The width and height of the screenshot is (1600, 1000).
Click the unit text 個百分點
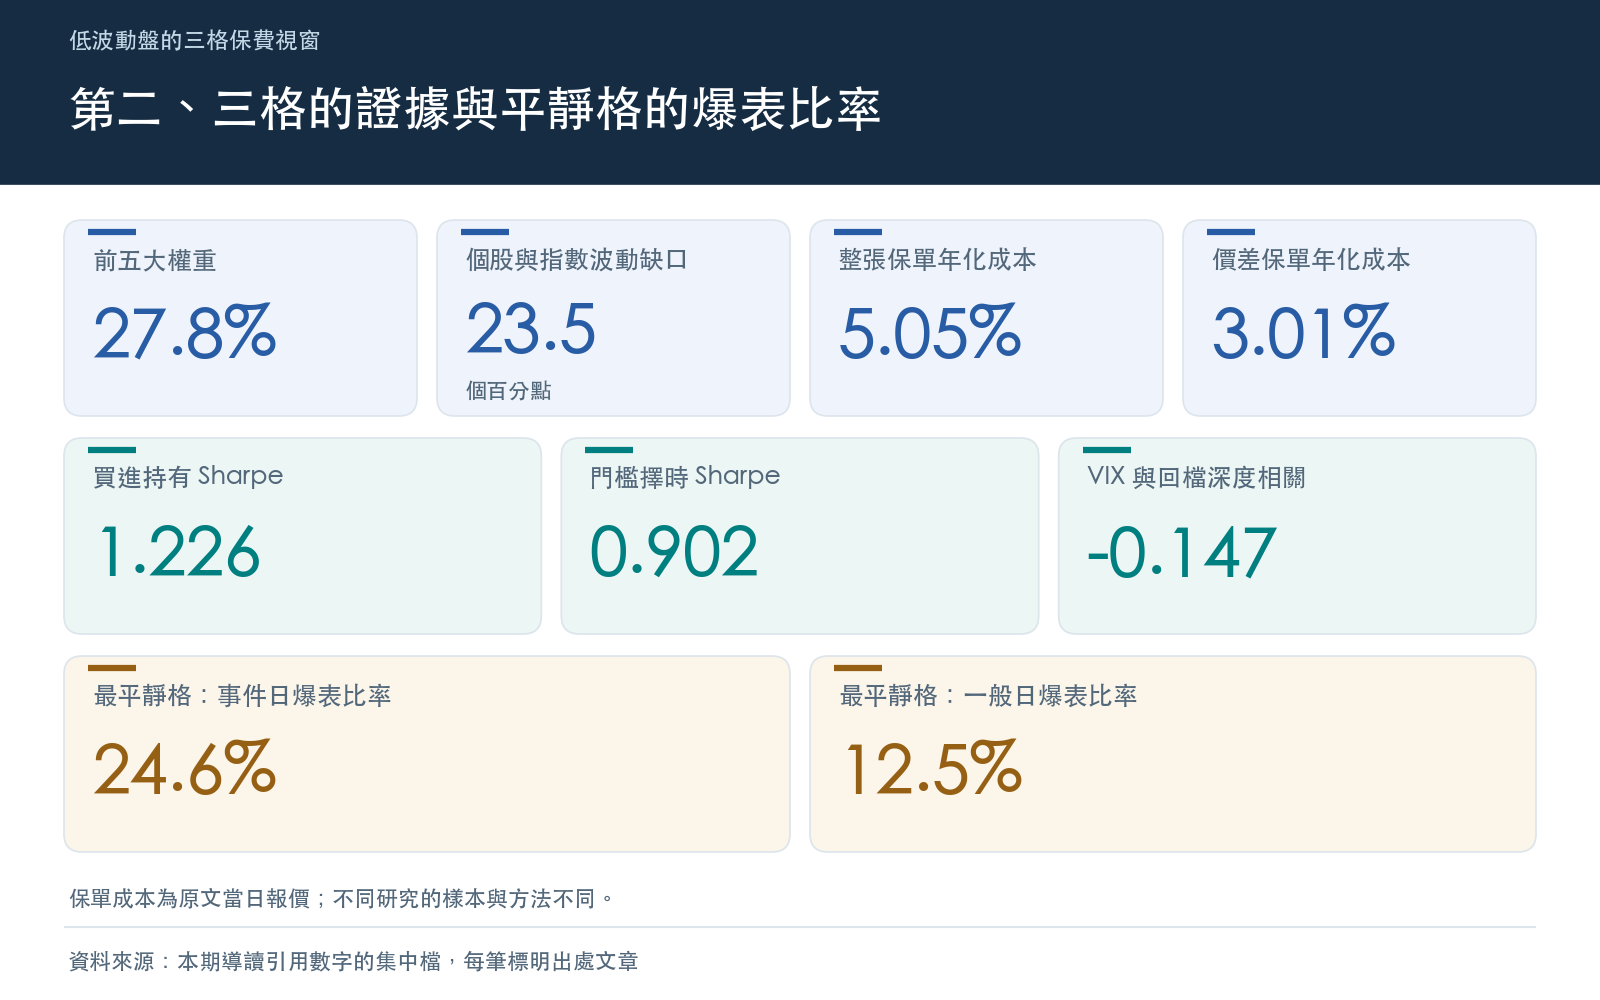point(509,391)
